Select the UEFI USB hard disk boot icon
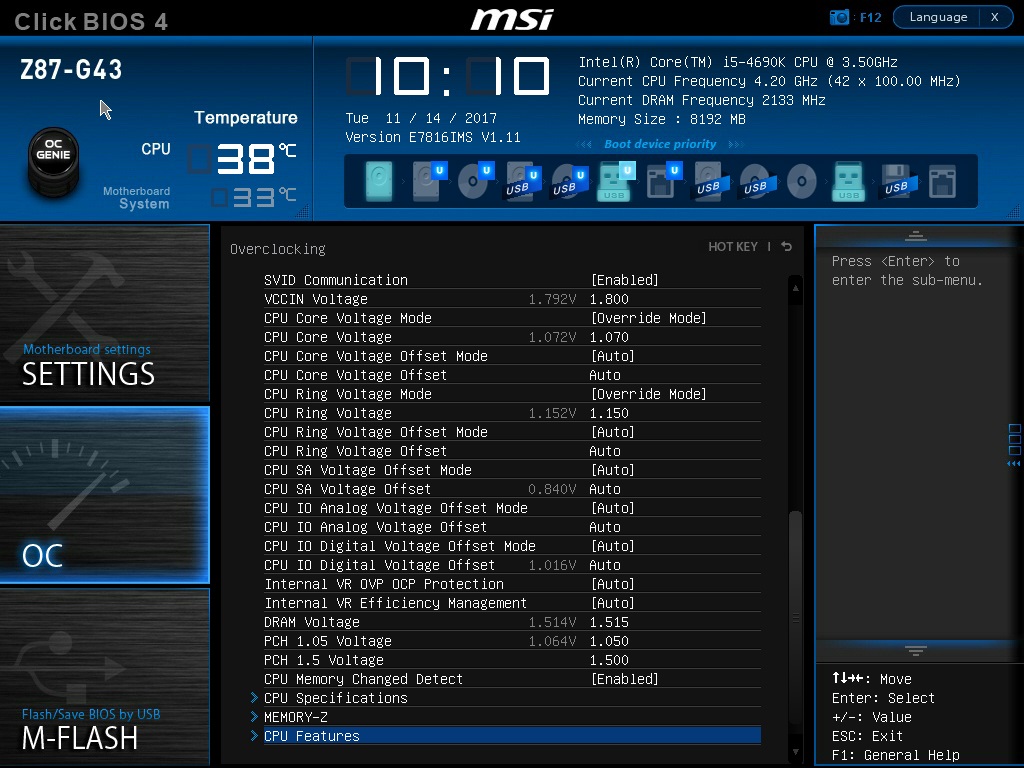This screenshot has width=1024, height=768. click(x=522, y=181)
